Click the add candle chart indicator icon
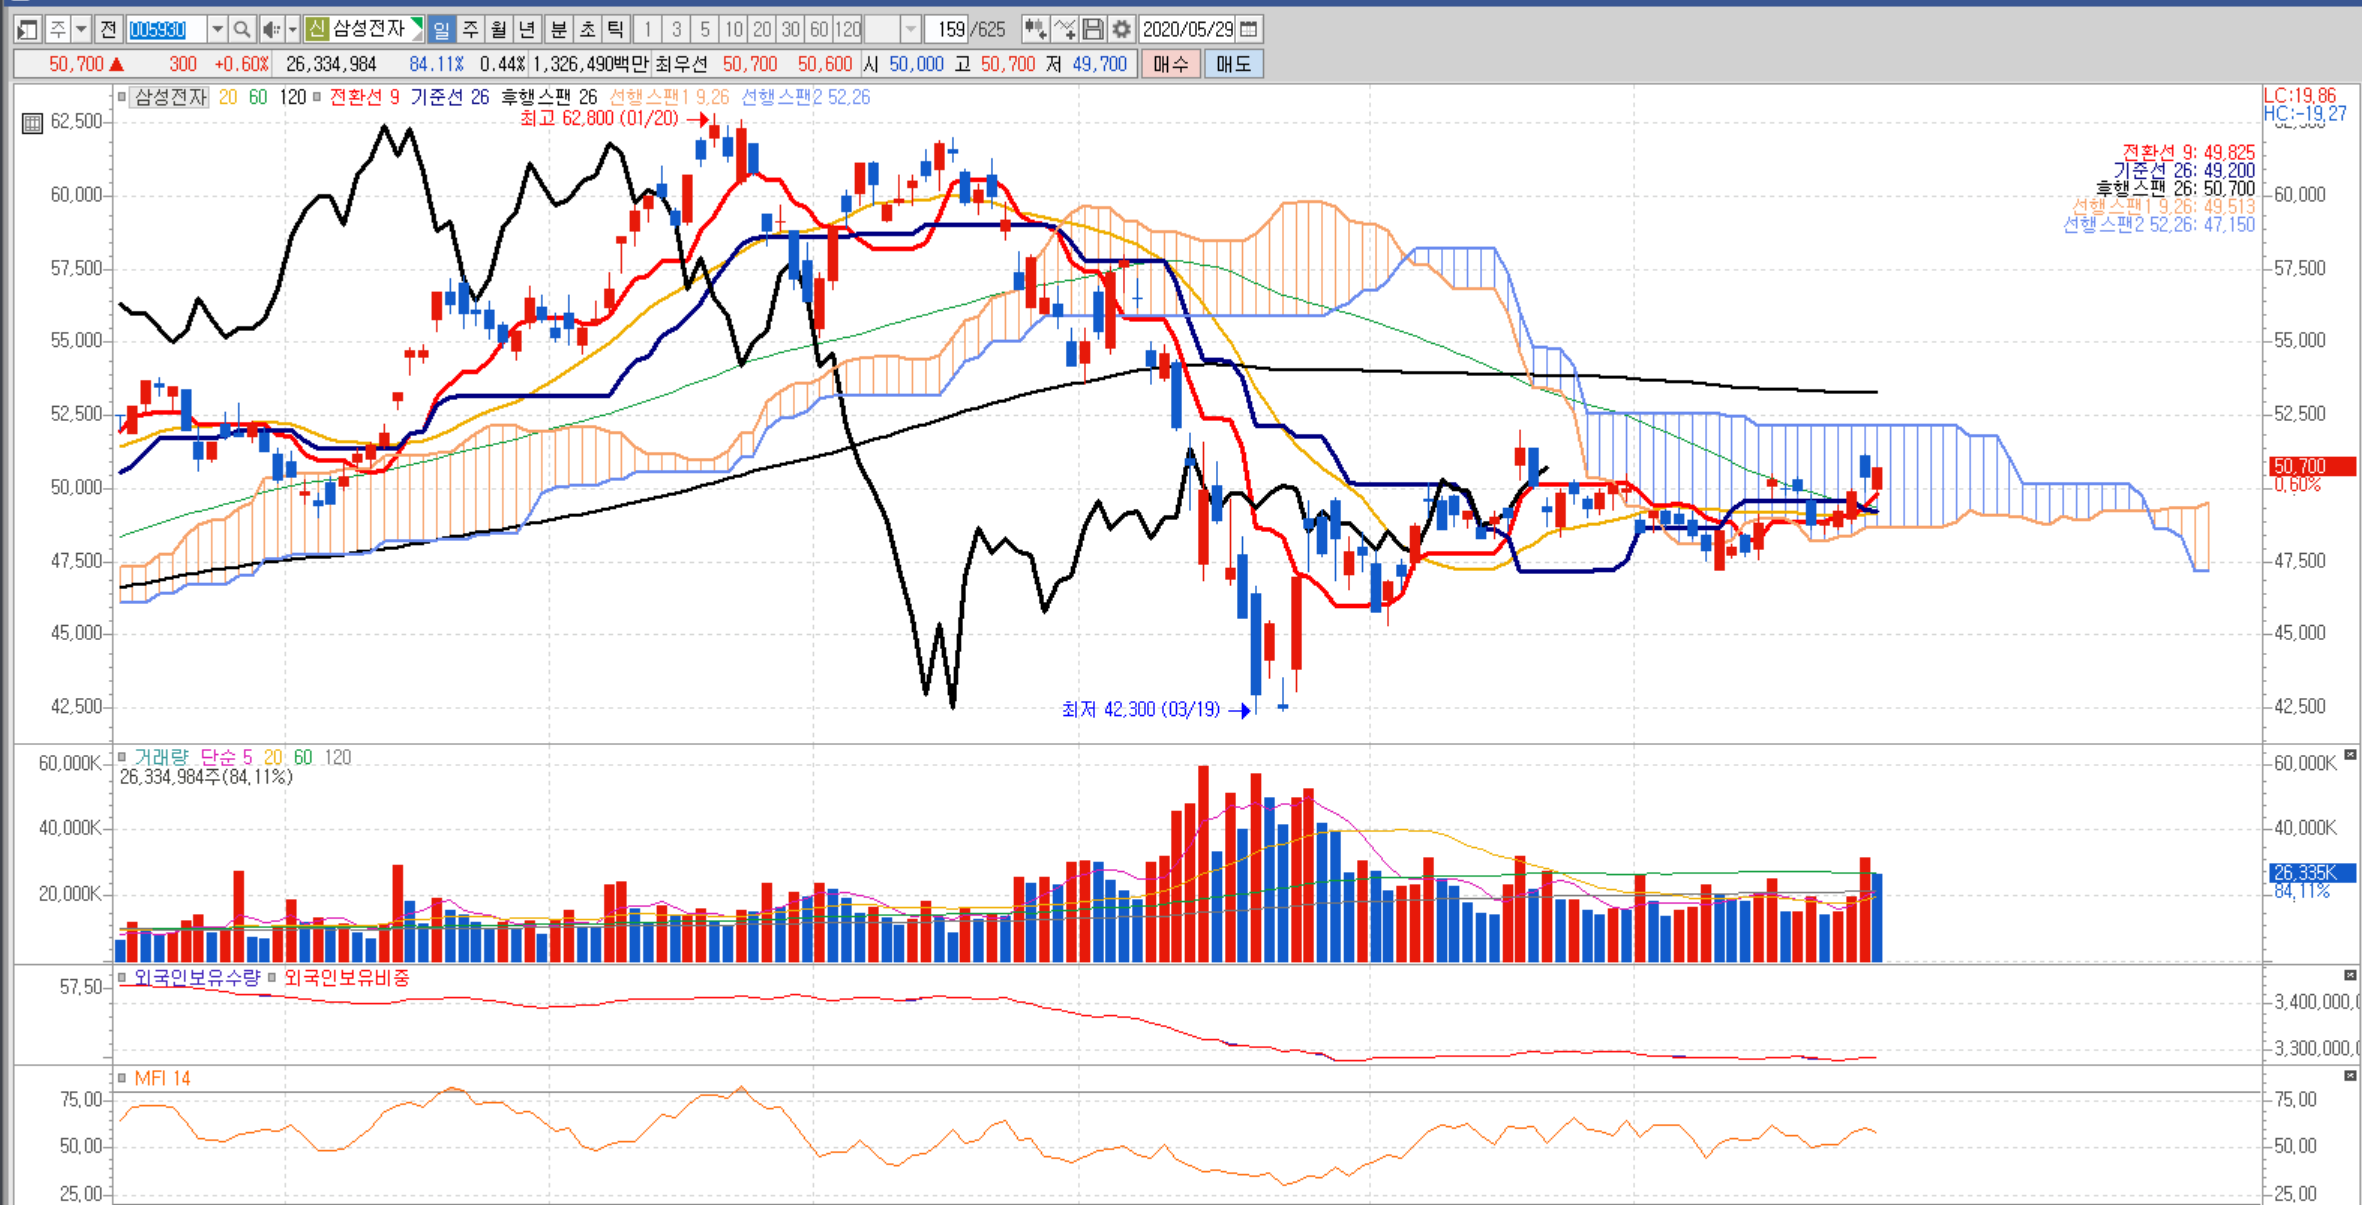2362x1205 pixels. point(1035,30)
